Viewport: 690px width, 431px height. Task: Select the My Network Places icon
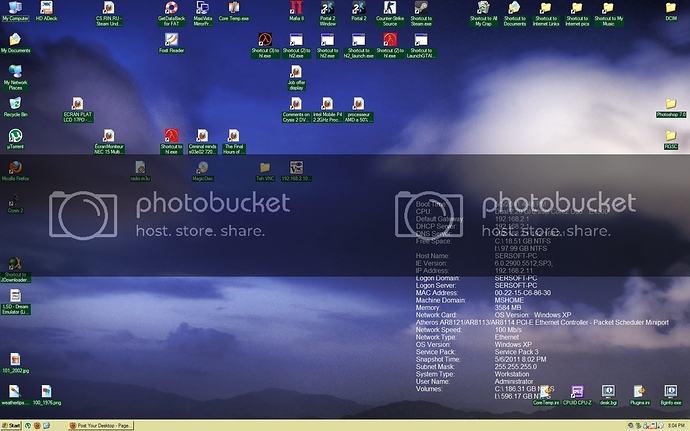(15, 73)
